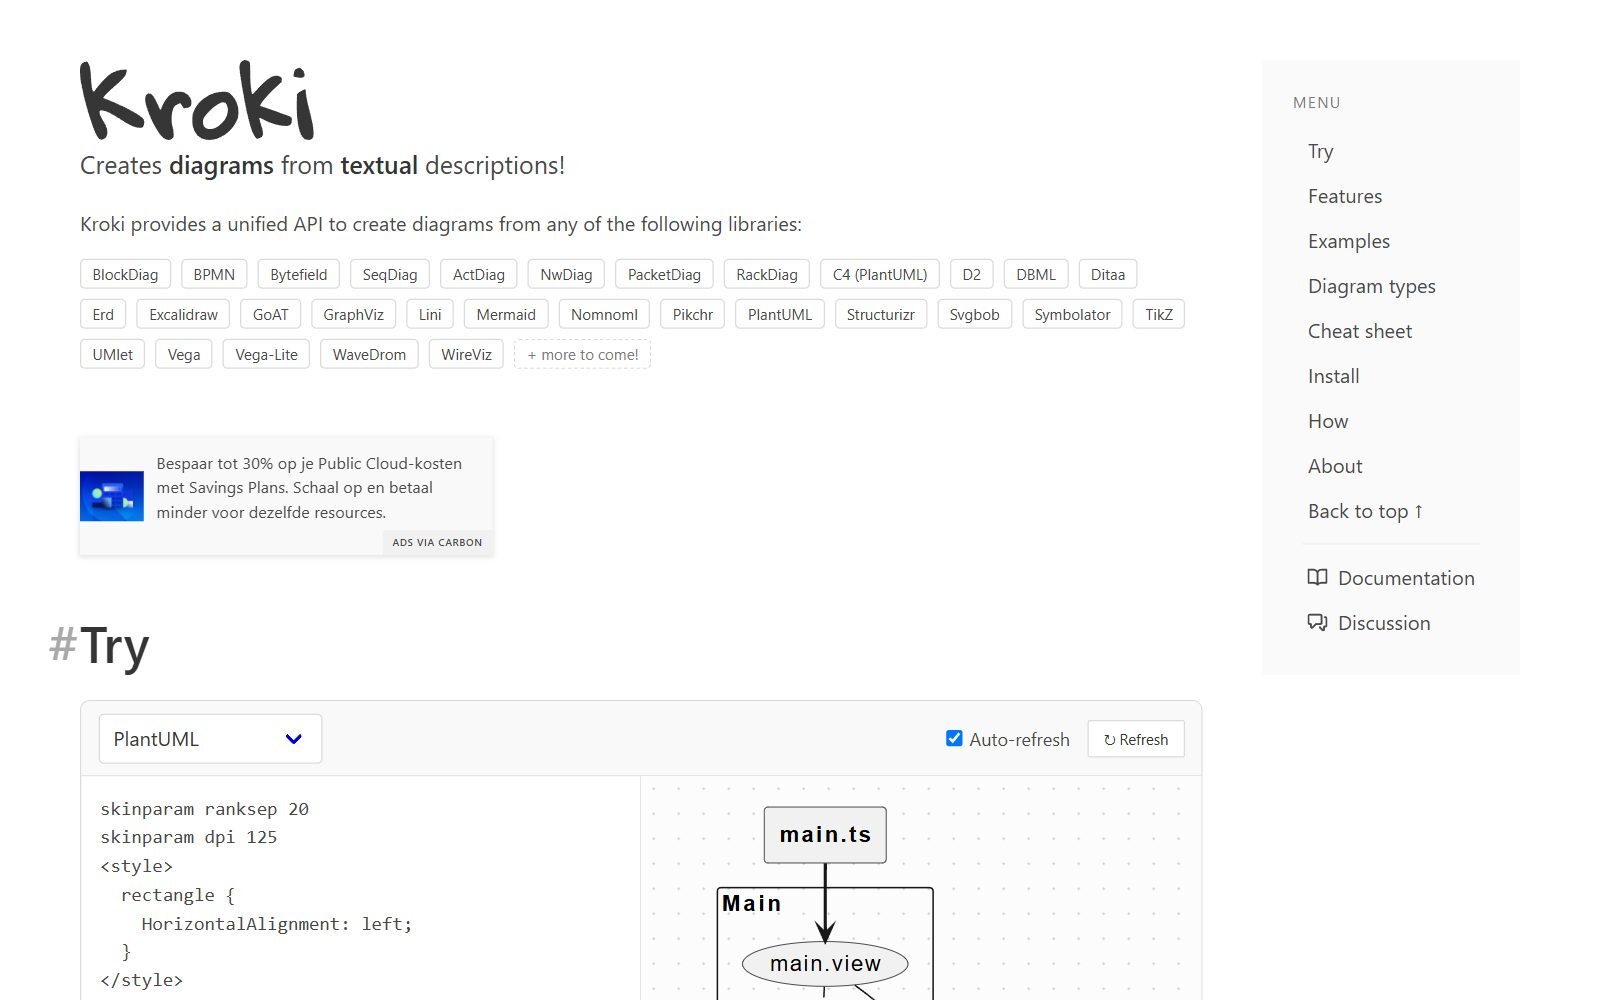The image size is (1600, 1000).
Task: Click the Bespaar tot 30% ad text
Action: click(310, 488)
